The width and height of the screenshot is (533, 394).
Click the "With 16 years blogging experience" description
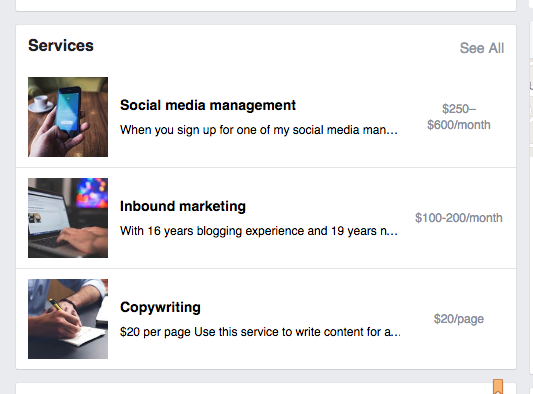pyautogui.click(x=259, y=231)
